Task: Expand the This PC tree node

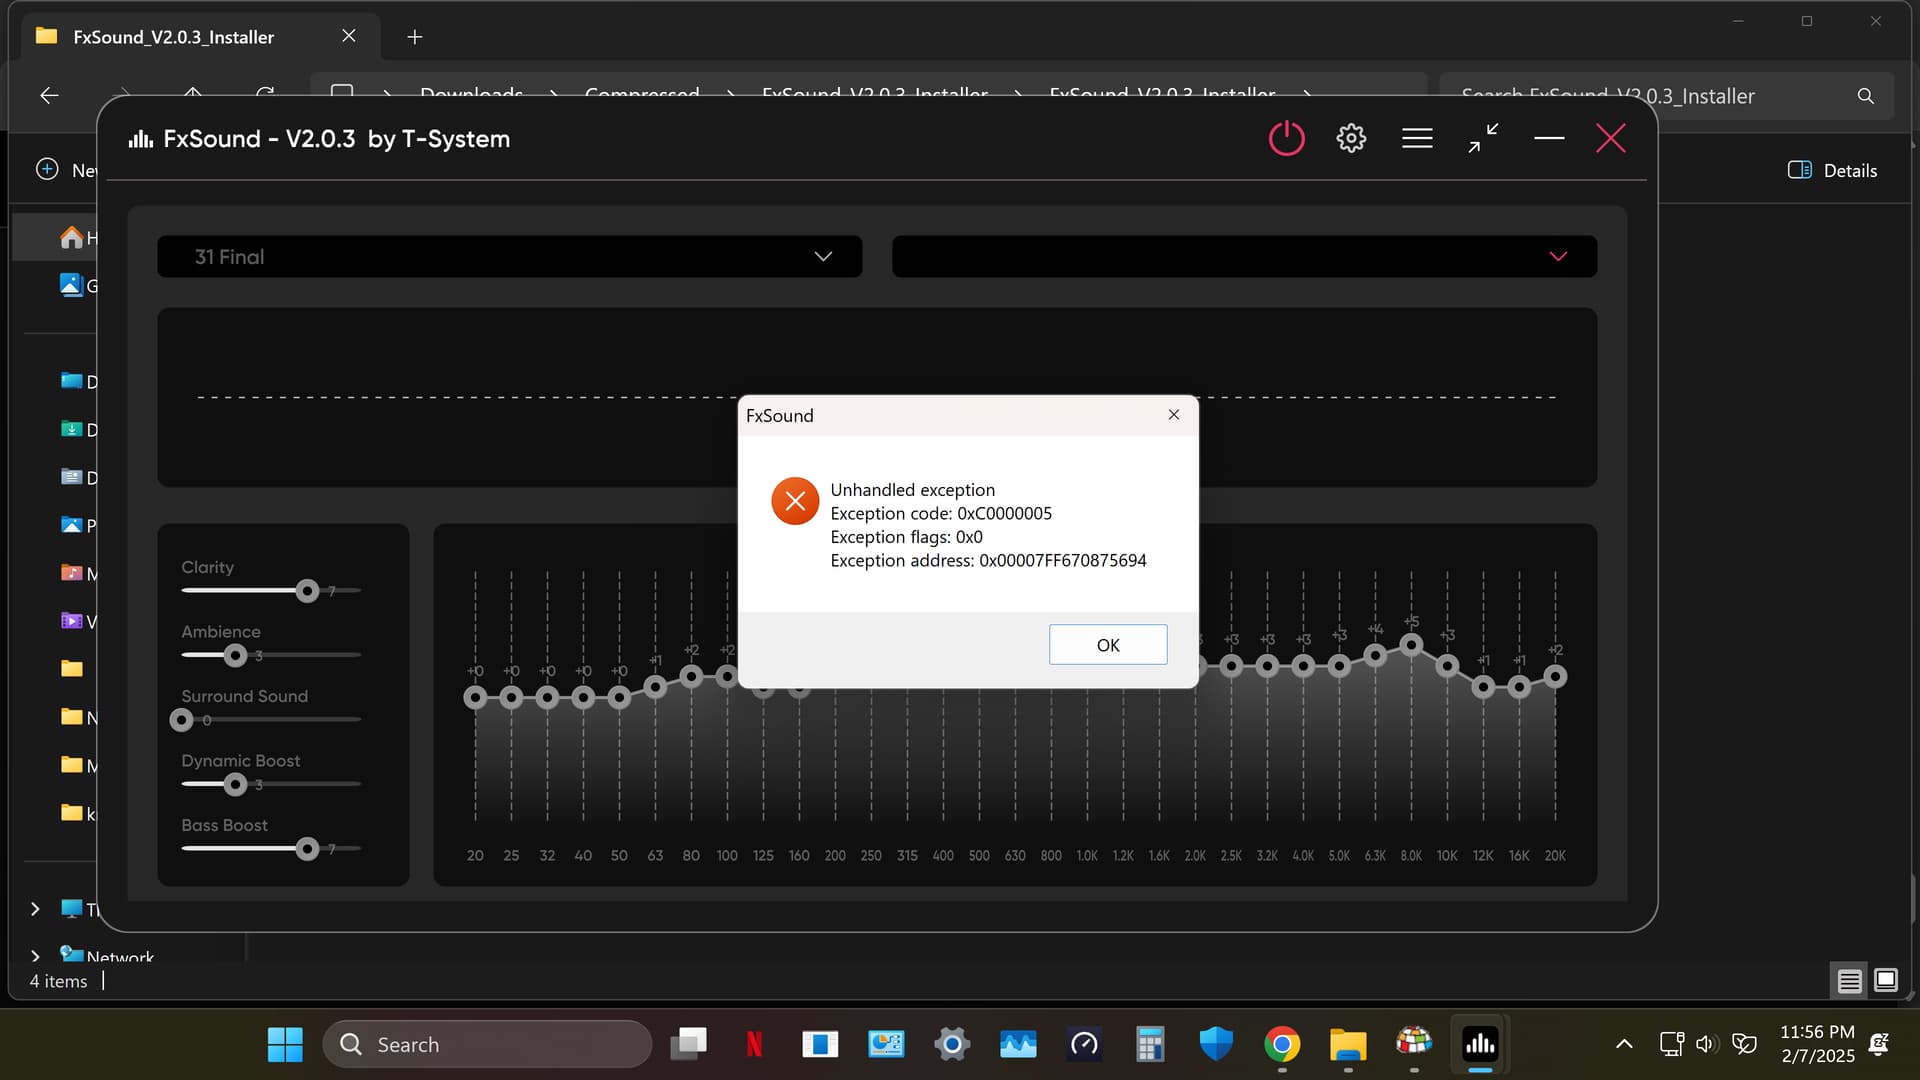Action: click(35, 909)
